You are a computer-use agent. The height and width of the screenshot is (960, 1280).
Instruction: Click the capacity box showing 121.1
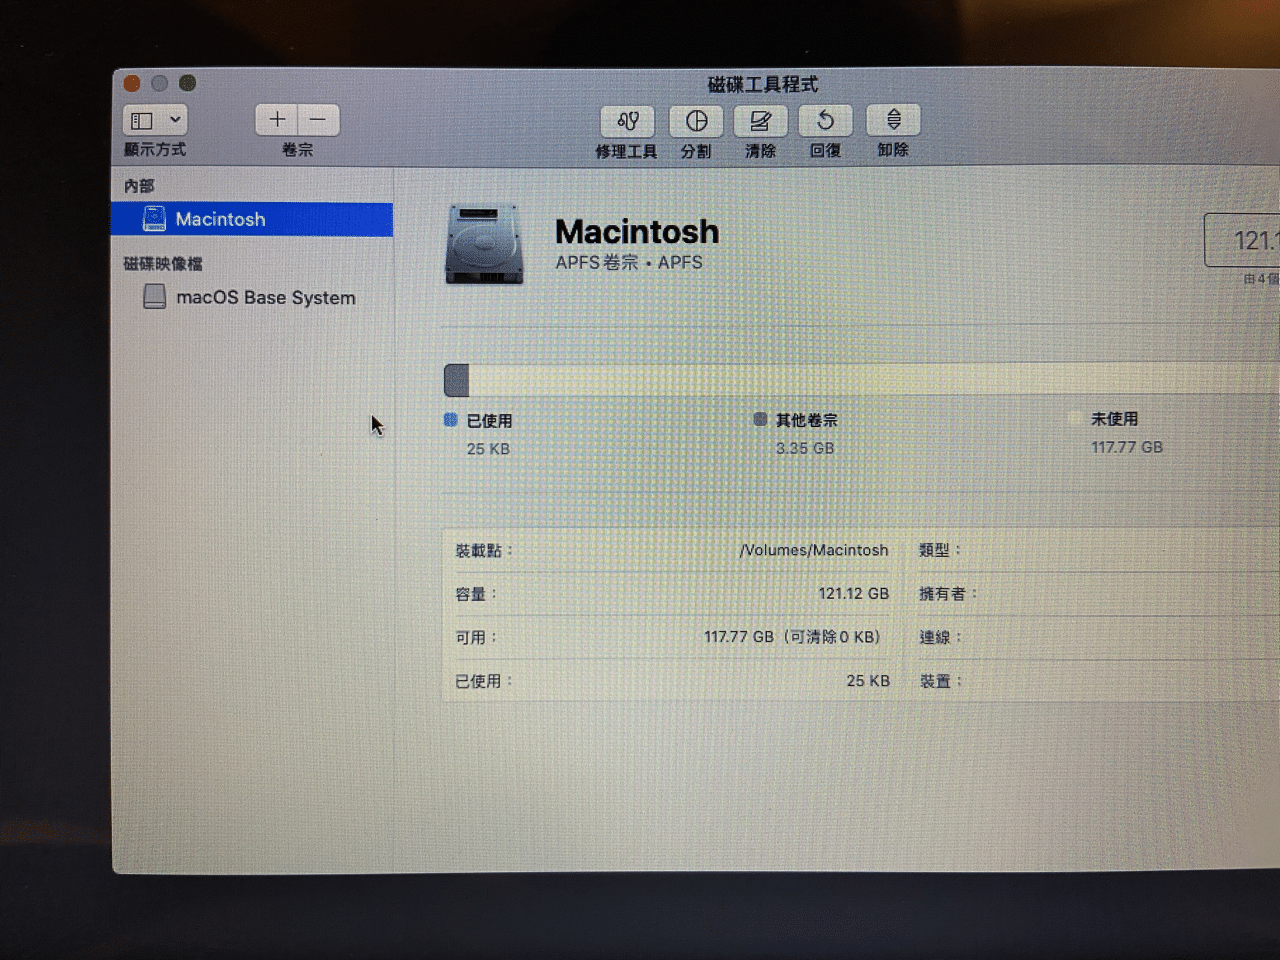coord(1242,240)
